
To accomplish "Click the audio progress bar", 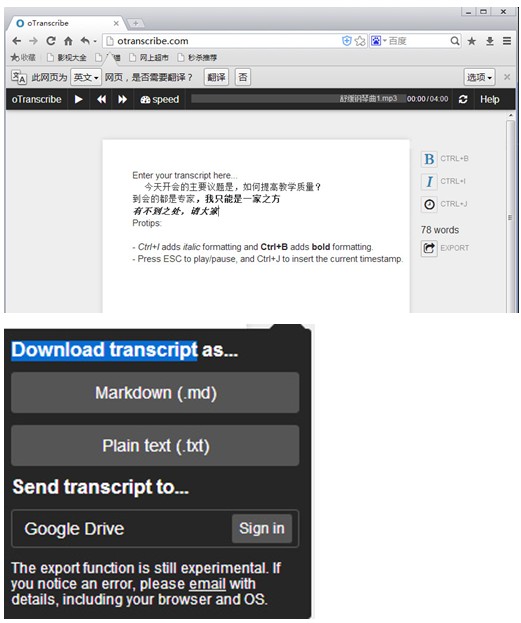I will (298, 99).
